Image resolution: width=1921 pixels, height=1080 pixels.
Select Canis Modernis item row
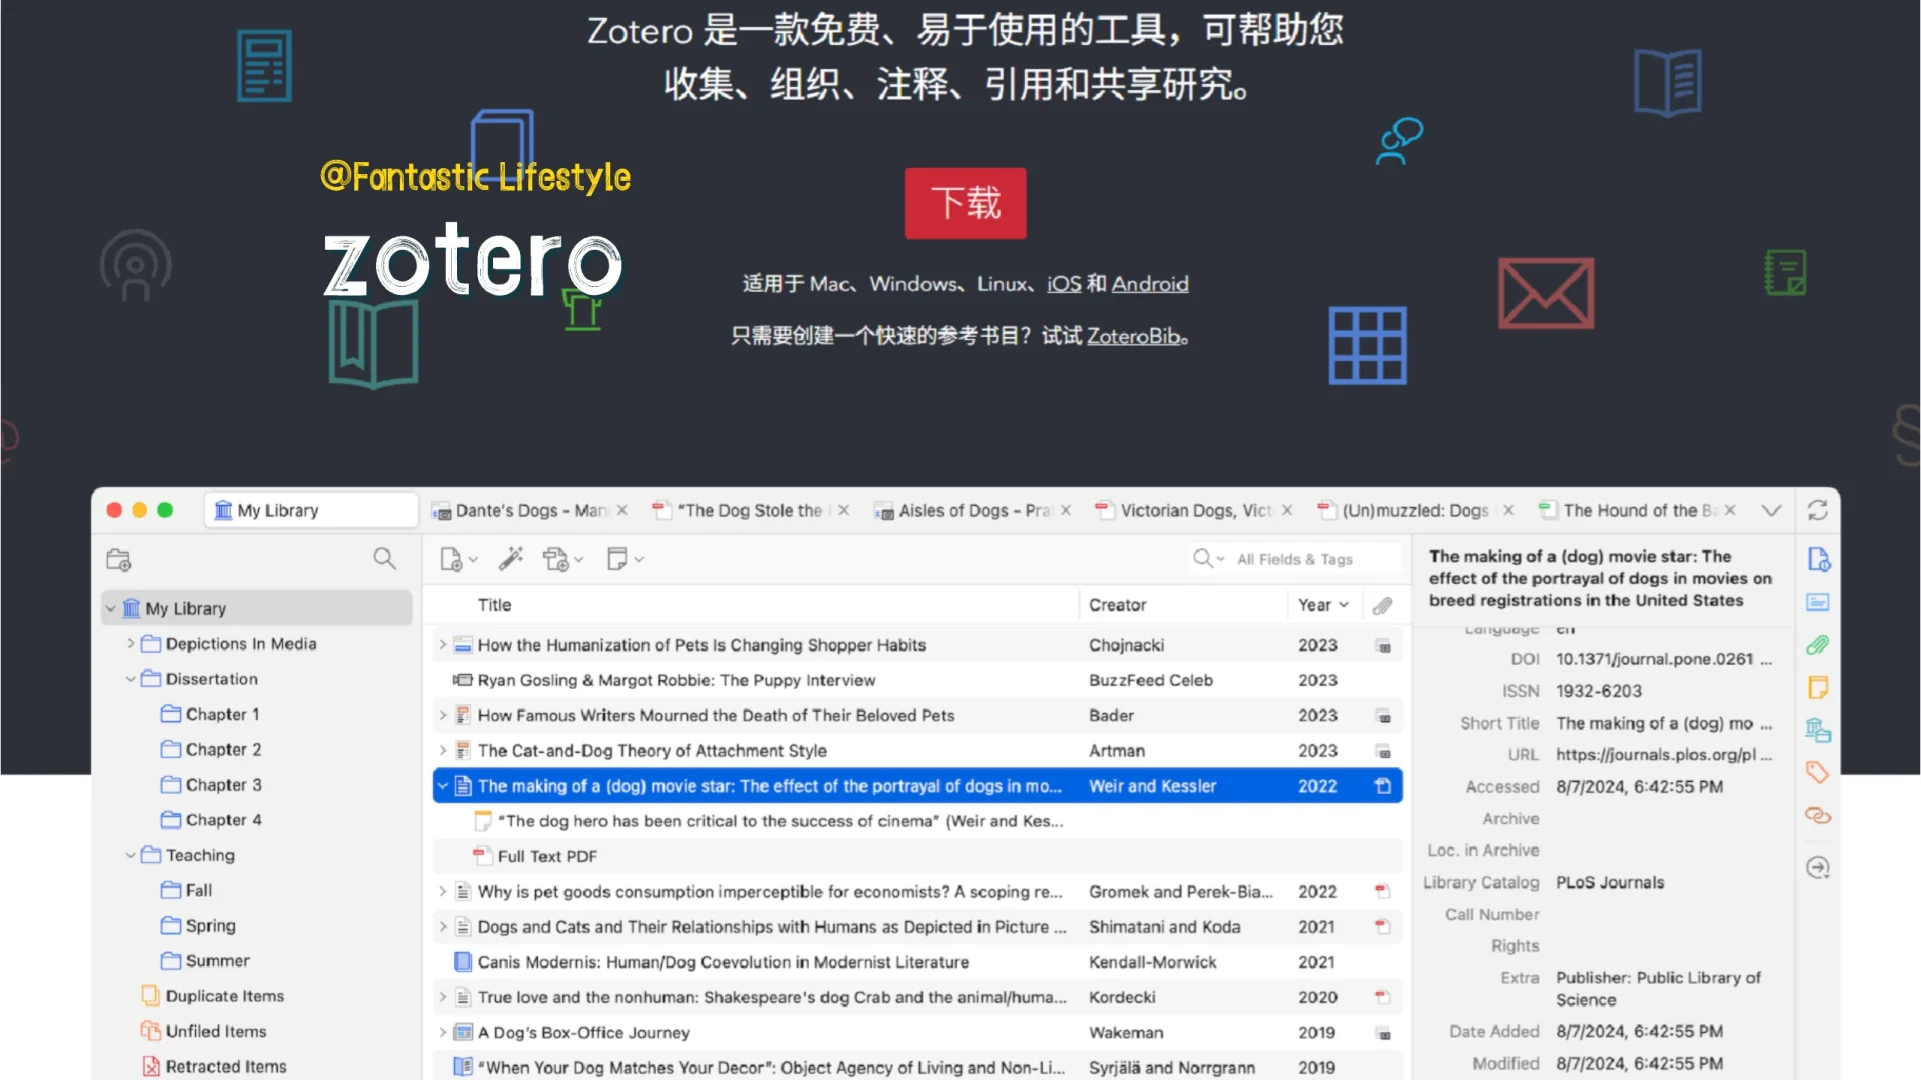(917, 962)
